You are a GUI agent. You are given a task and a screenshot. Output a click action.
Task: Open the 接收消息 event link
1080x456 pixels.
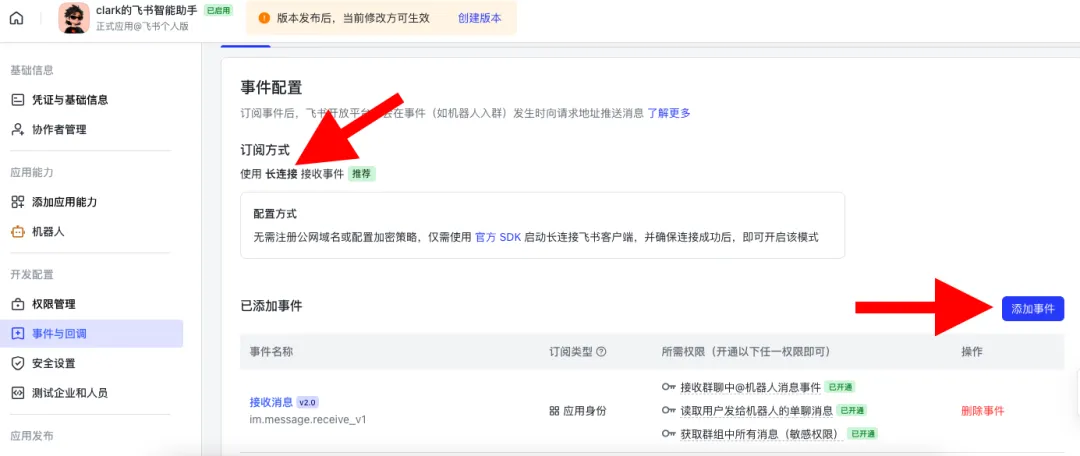coord(271,402)
